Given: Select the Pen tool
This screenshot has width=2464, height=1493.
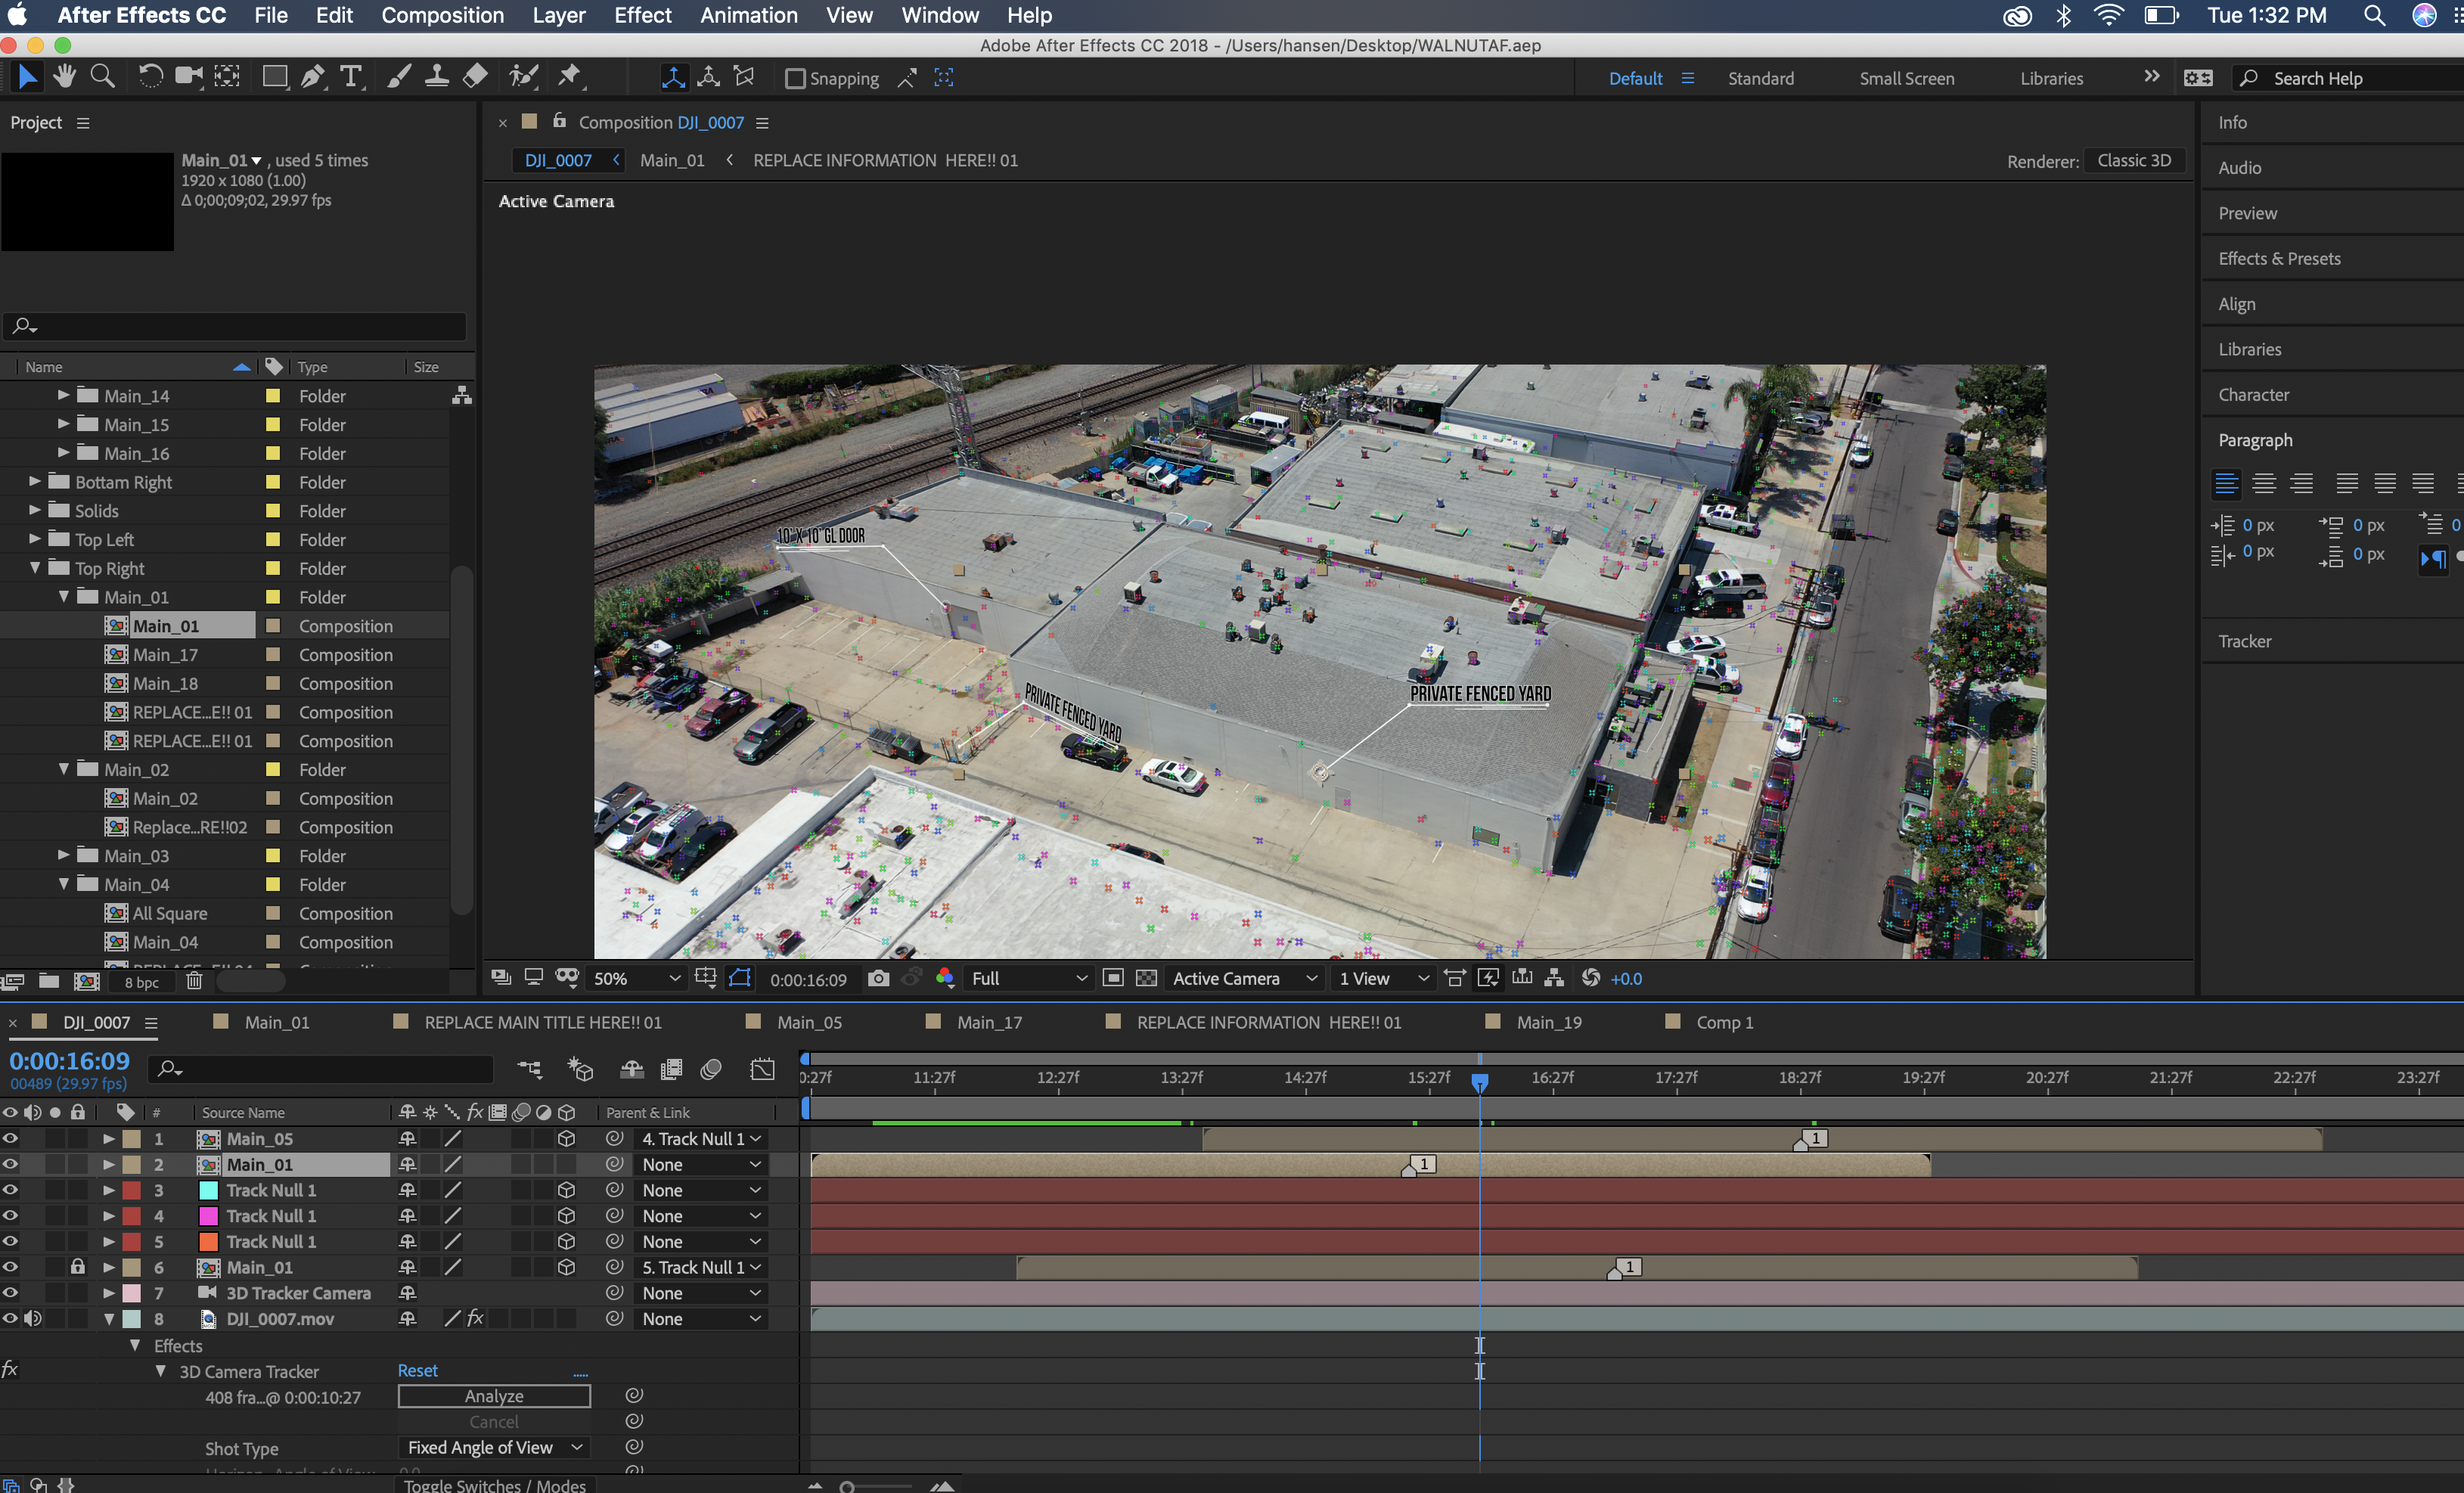Looking at the screenshot, I should 312,77.
